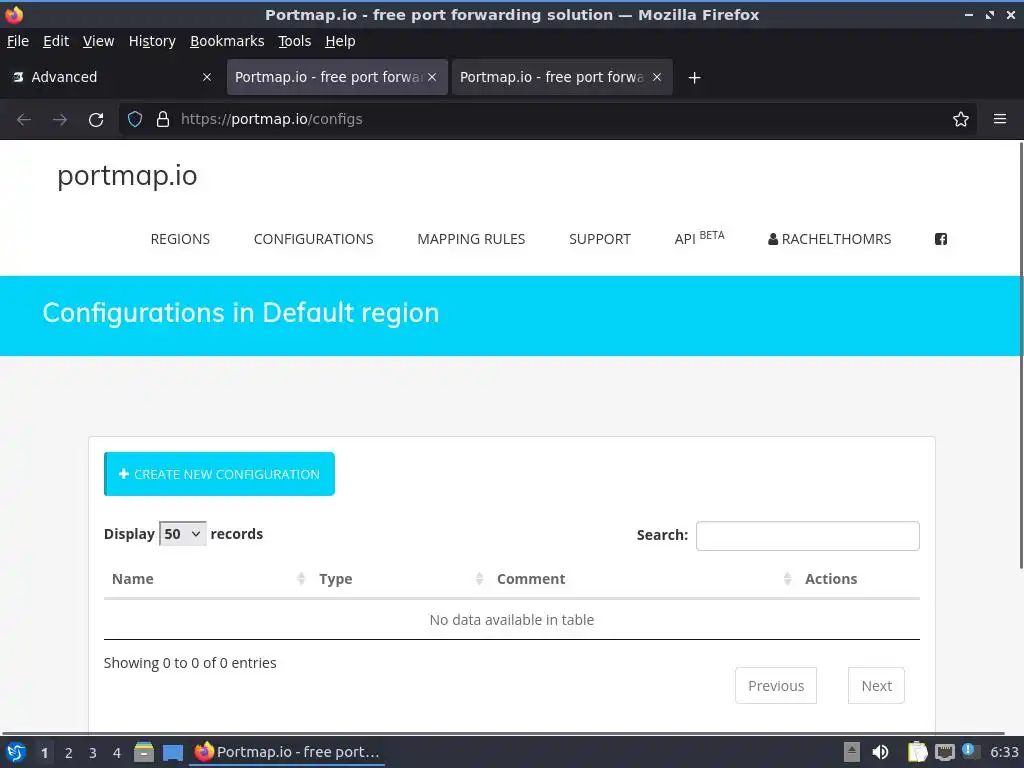Open the Edit menu
The width and height of the screenshot is (1024, 768).
click(56, 41)
